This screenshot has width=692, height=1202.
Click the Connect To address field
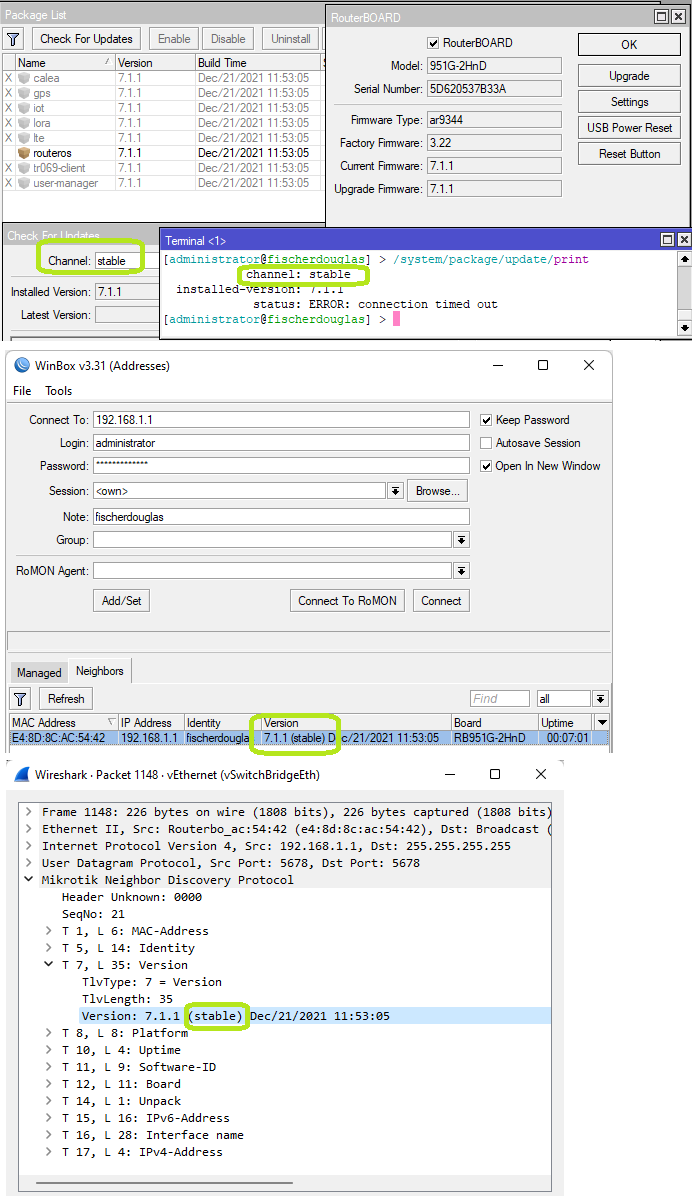(x=281, y=420)
